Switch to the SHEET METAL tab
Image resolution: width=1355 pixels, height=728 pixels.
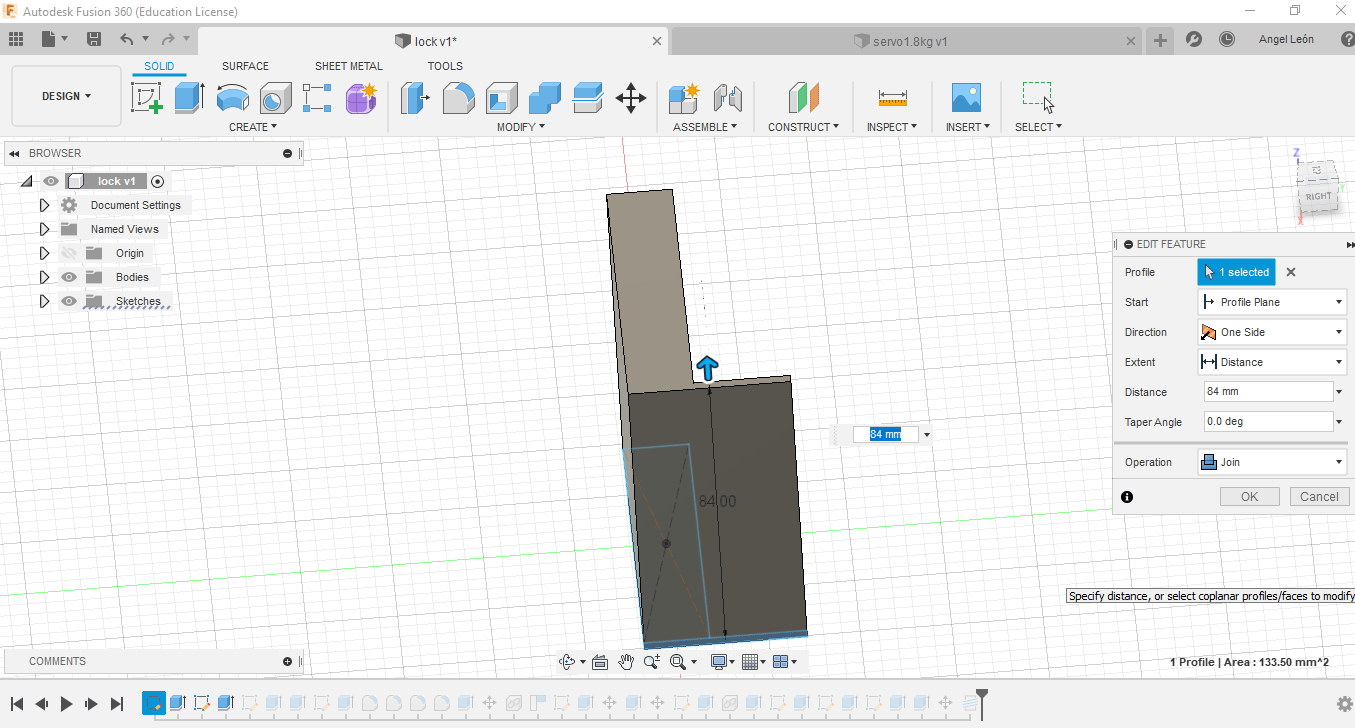[348, 66]
